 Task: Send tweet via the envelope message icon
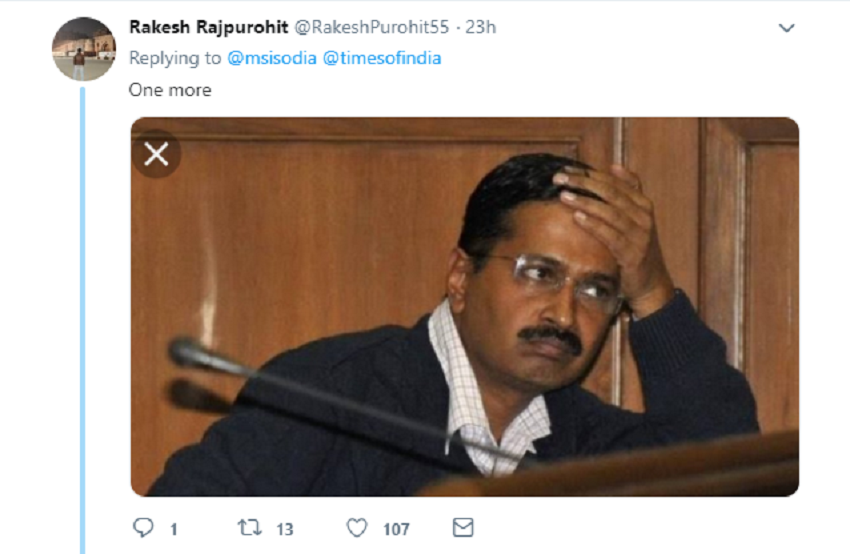462,527
